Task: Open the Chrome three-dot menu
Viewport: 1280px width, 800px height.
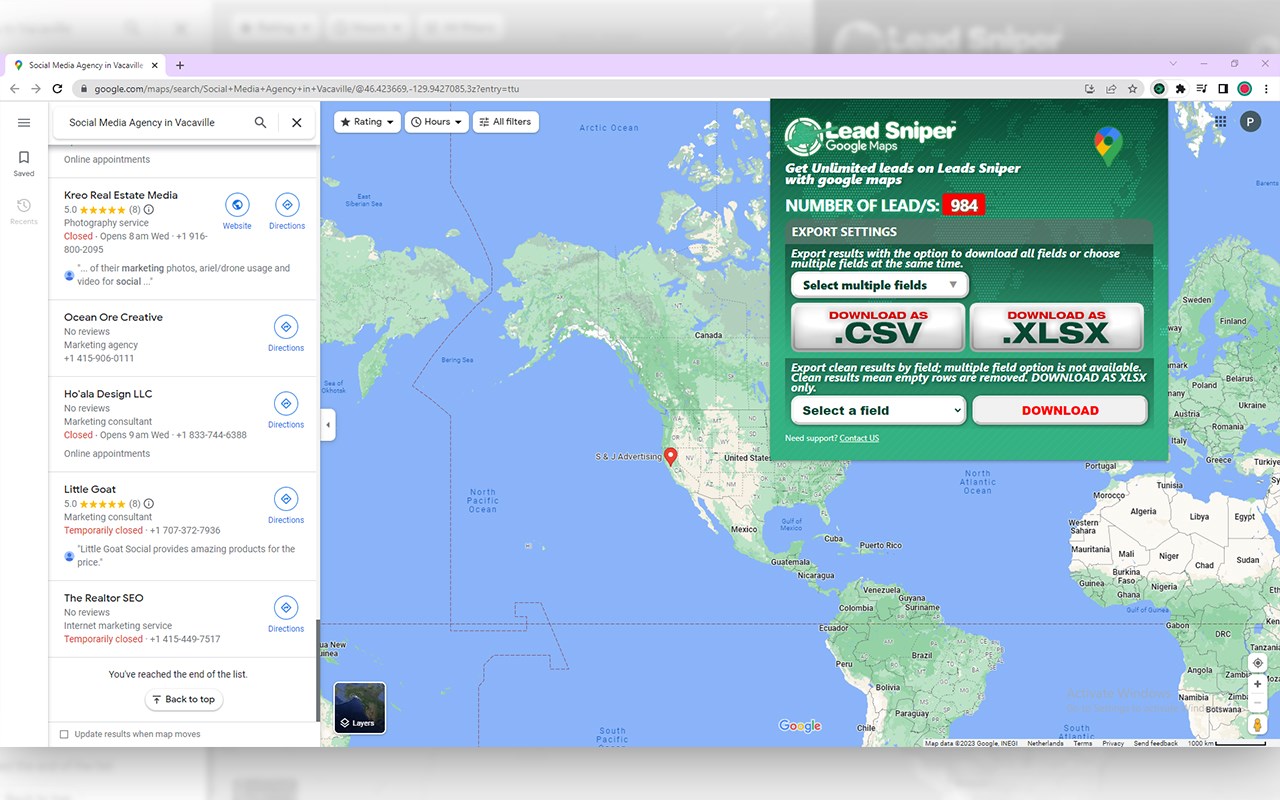Action: click(1266, 89)
